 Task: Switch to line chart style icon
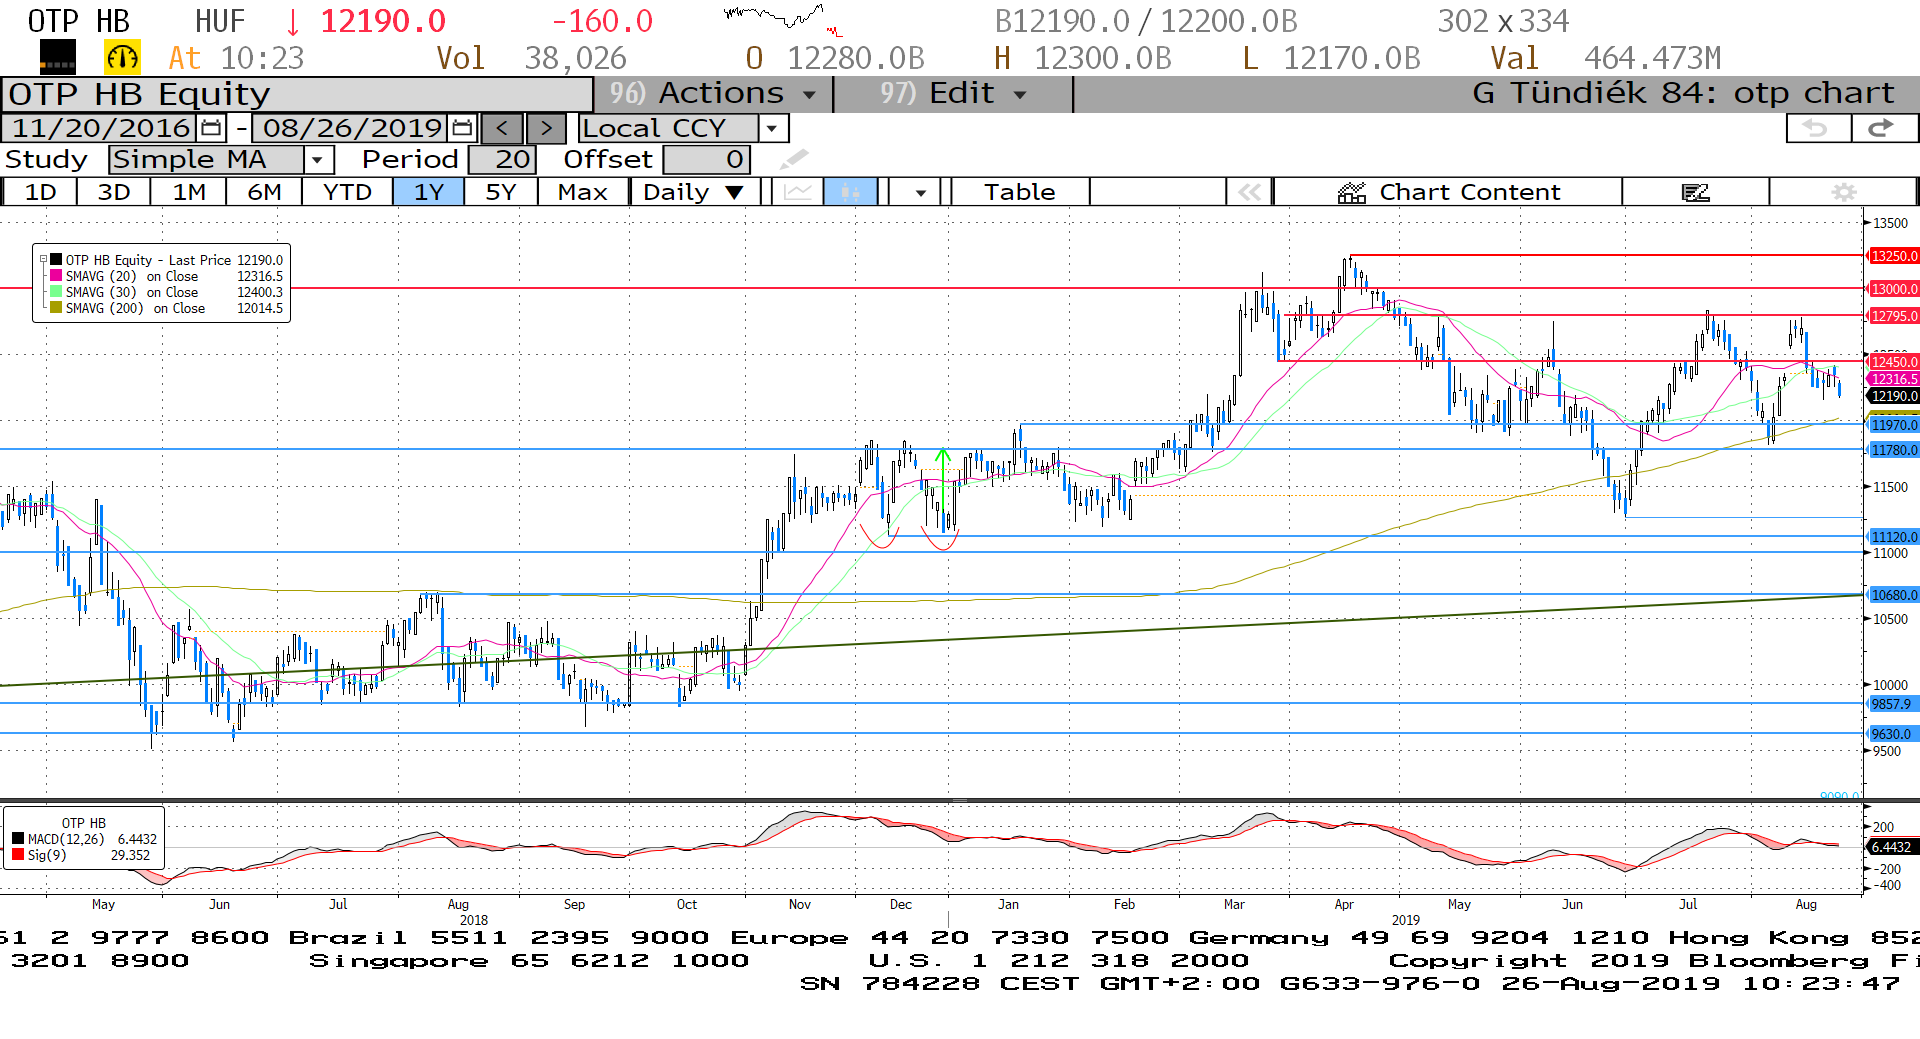797,192
